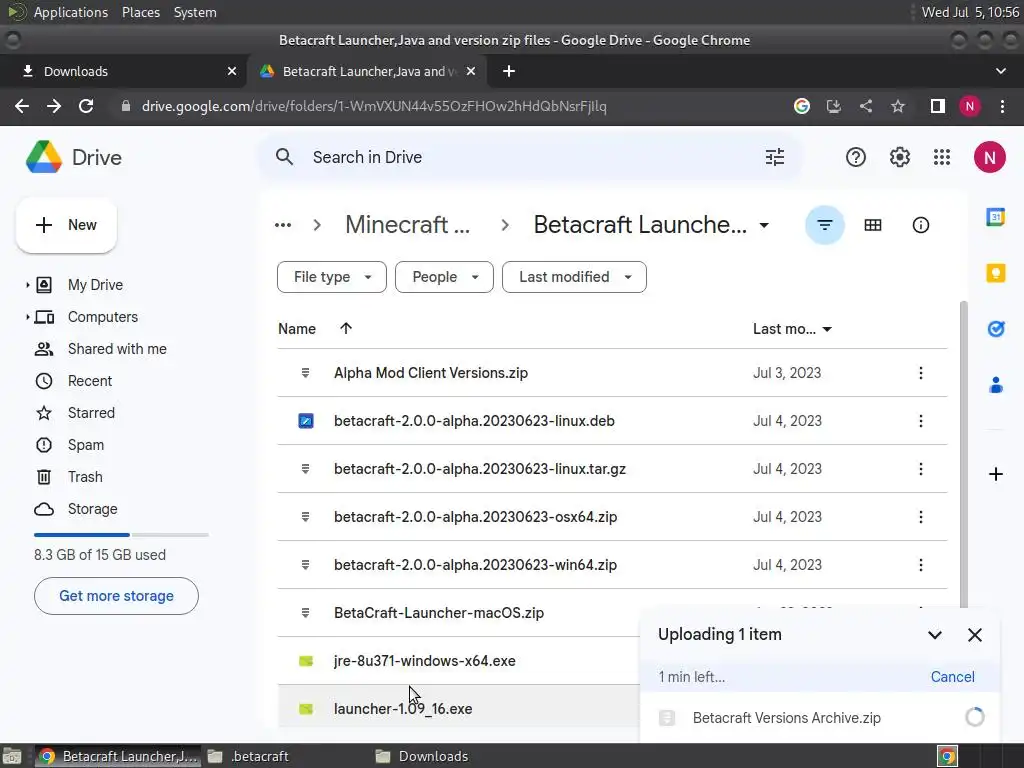Open more actions for betacraft linux.tar.gz

[921, 469]
